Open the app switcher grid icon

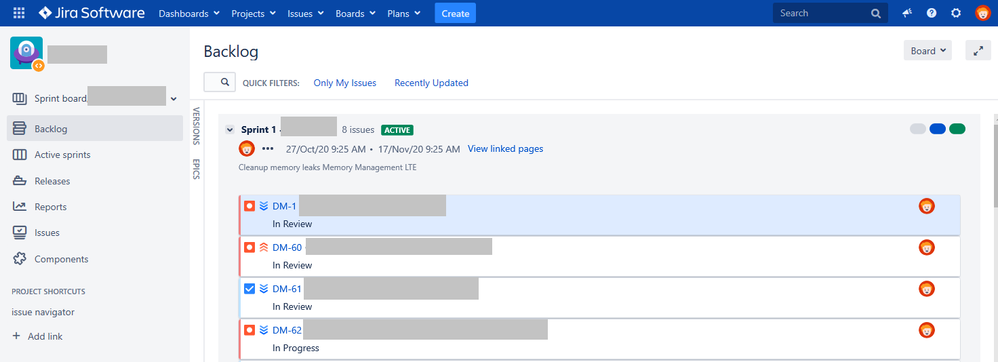pyautogui.click(x=19, y=13)
